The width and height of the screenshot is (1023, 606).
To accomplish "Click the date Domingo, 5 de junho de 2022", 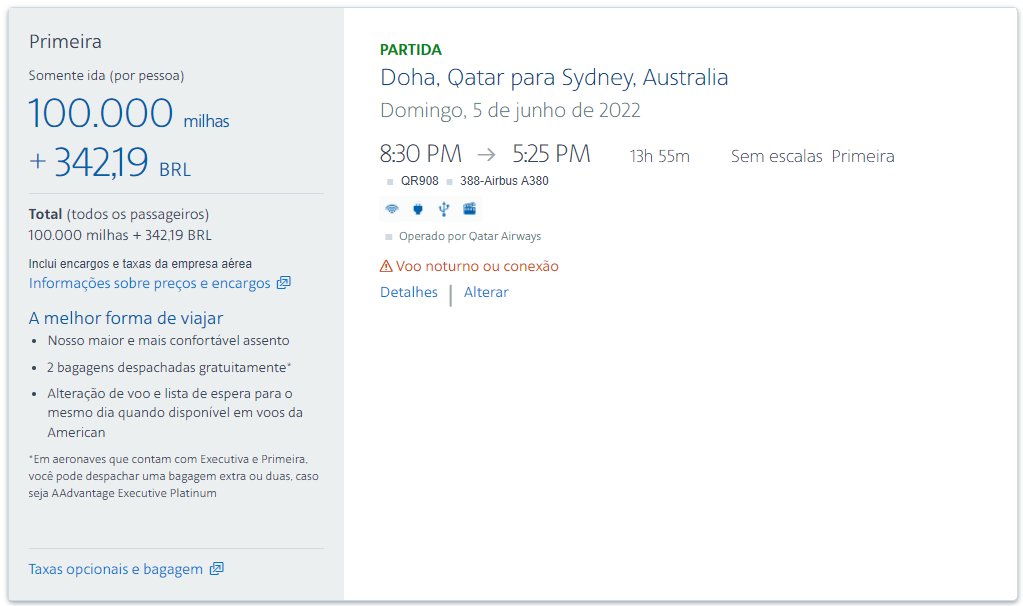I will coord(510,110).
